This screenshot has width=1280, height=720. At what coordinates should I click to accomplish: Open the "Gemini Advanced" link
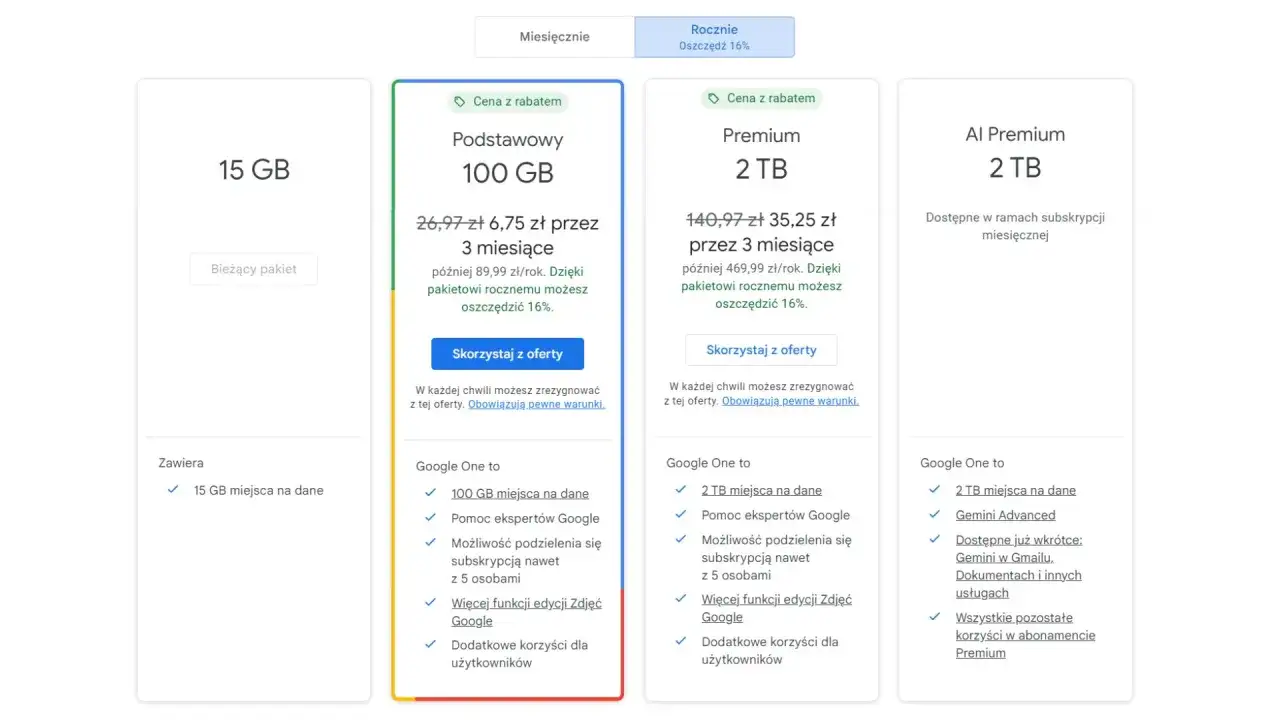pos(1005,515)
